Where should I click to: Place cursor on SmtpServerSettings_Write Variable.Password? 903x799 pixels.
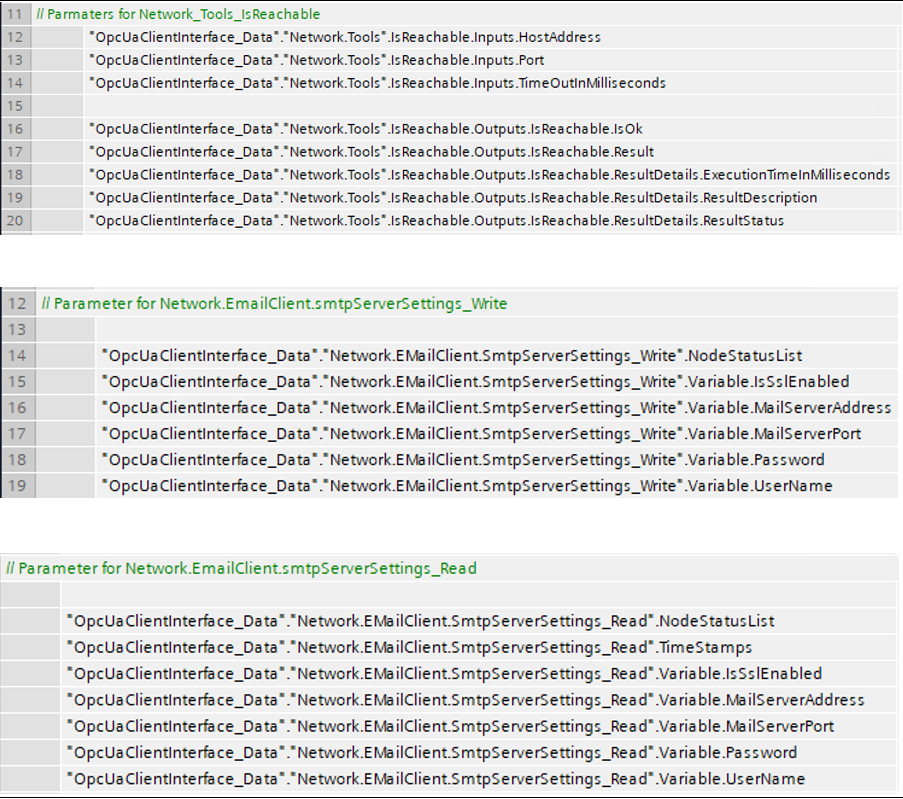point(463,460)
